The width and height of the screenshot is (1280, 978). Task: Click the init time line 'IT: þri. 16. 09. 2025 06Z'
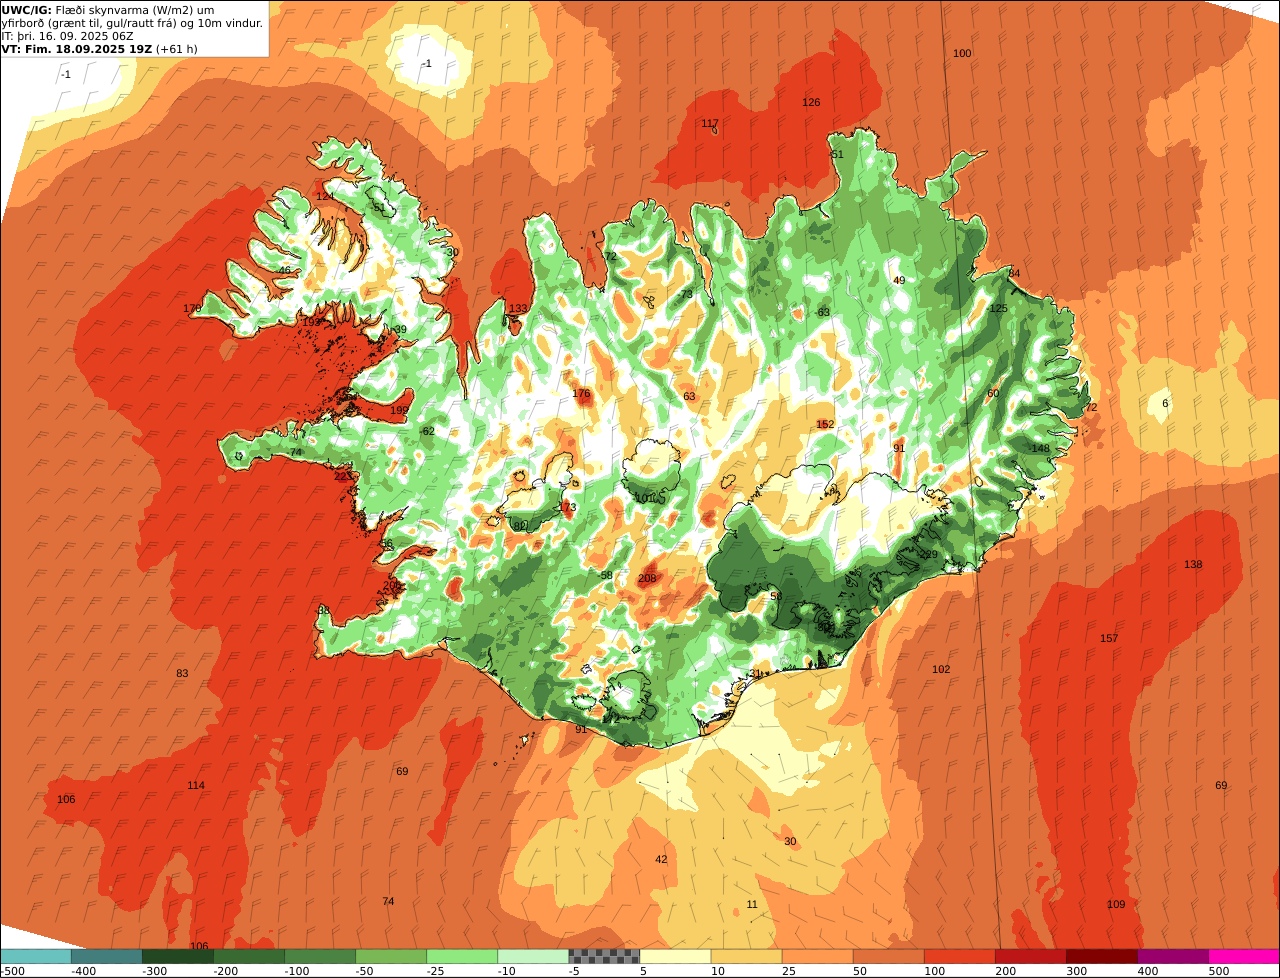coord(67,36)
